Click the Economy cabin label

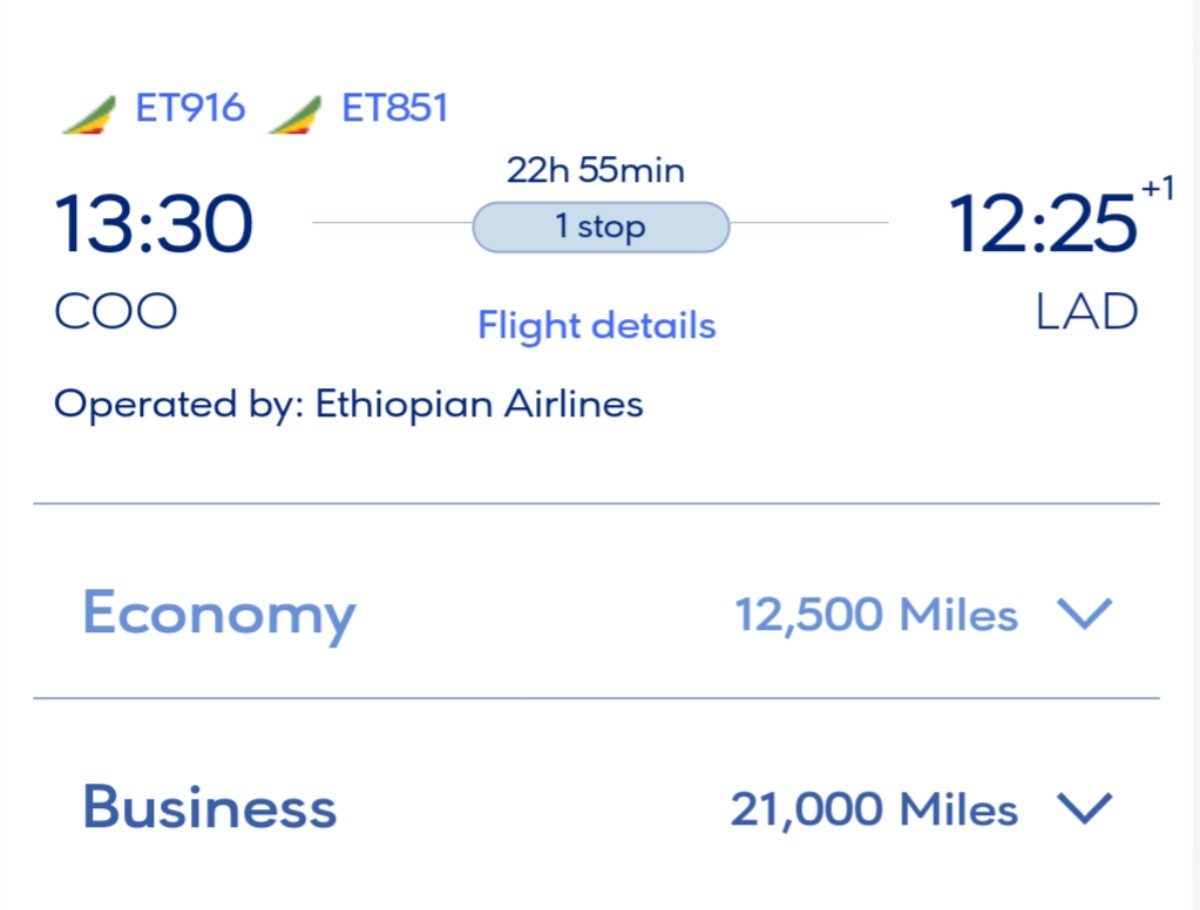tap(218, 613)
